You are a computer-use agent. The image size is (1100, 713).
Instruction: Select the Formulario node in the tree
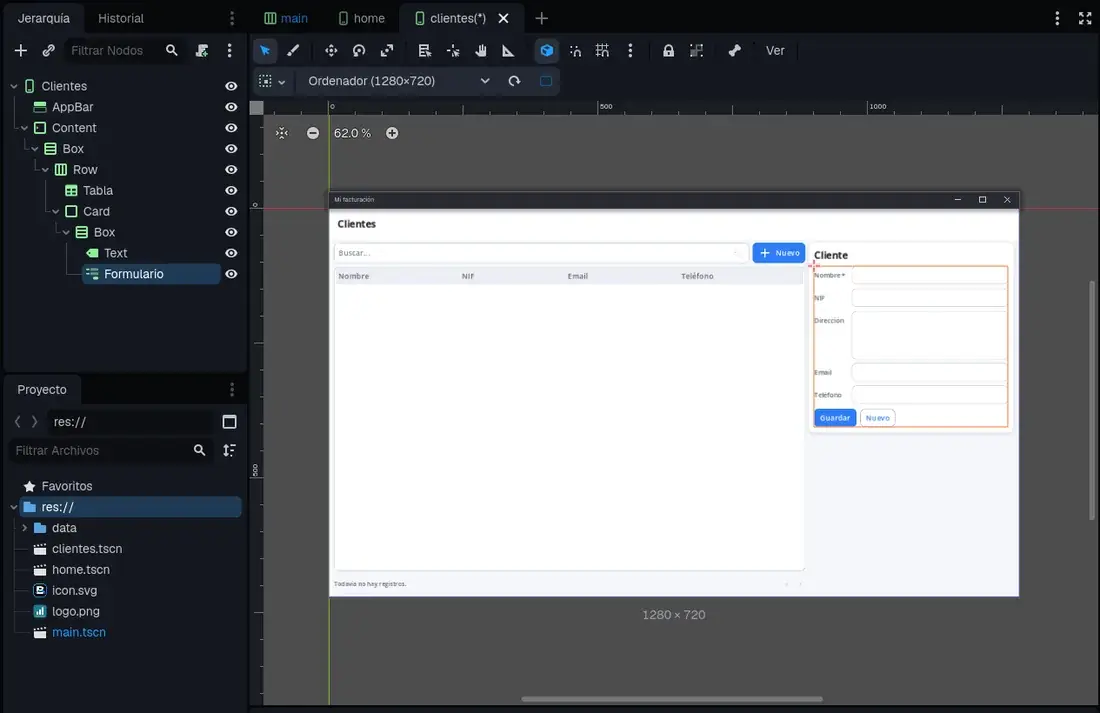(134, 274)
